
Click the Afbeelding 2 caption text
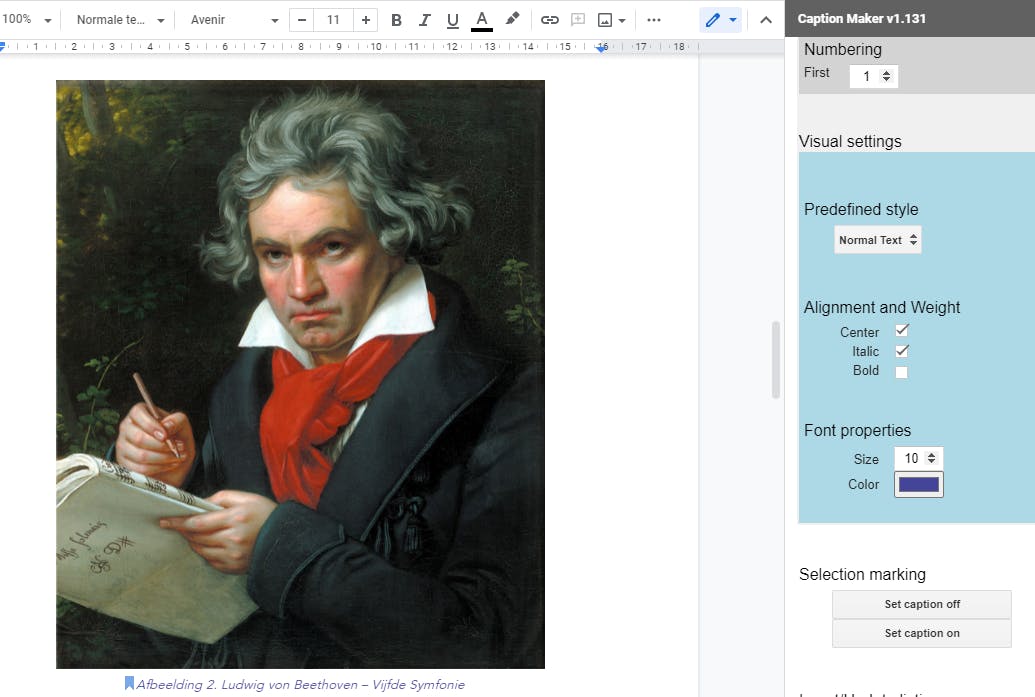coord(300,684)
